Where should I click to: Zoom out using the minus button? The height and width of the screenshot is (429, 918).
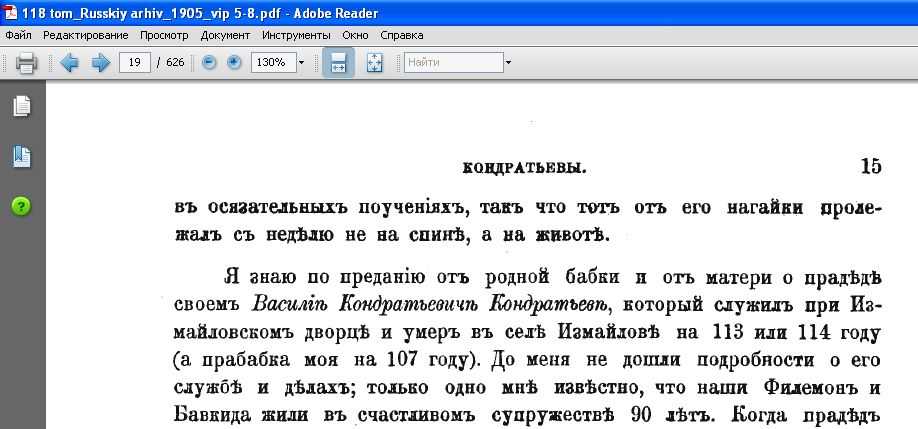coord(209,63)
